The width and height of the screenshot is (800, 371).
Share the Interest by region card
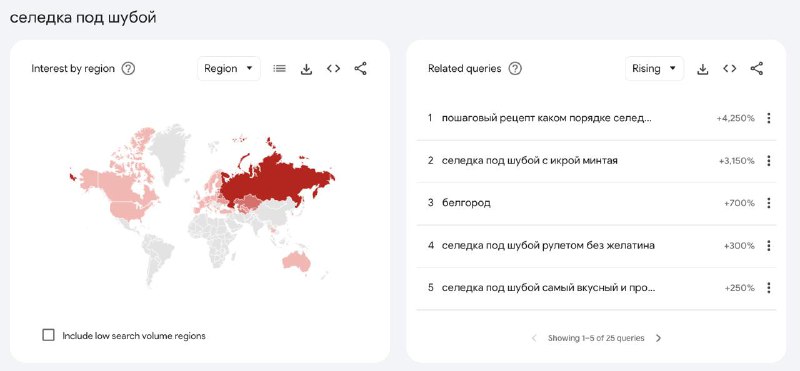360,68
